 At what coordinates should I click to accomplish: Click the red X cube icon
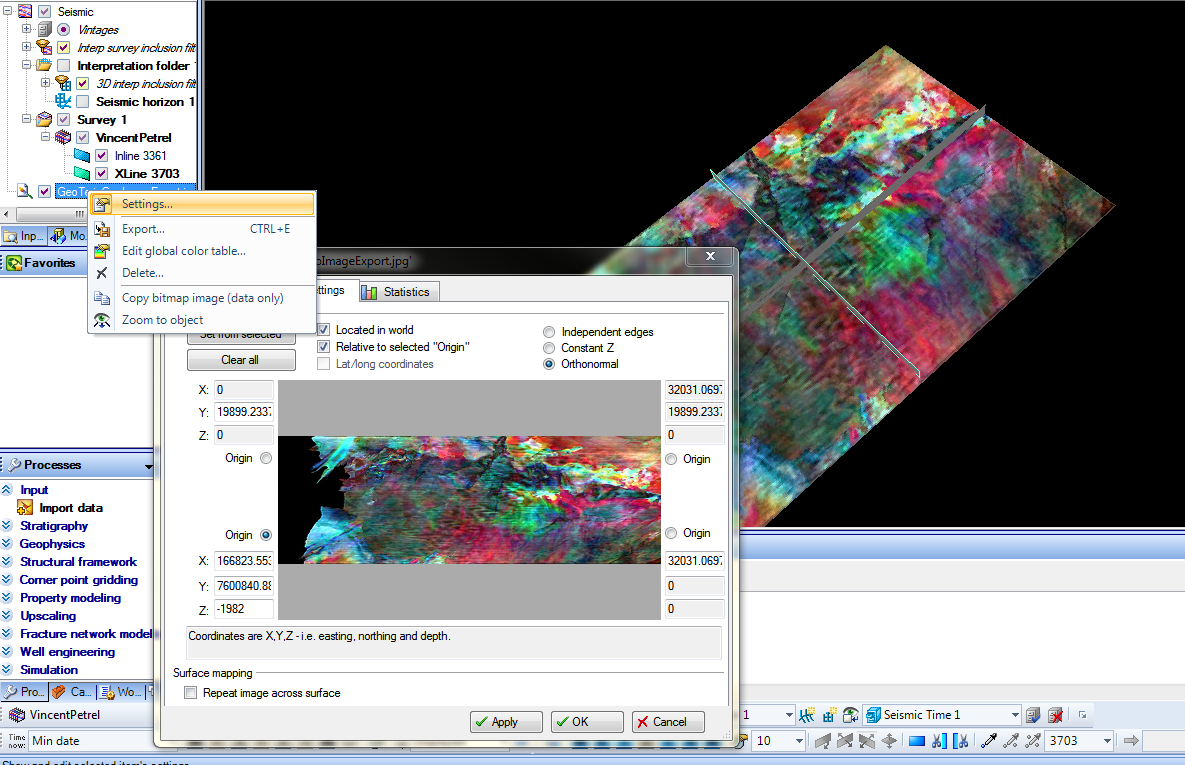pos(1054,715)
